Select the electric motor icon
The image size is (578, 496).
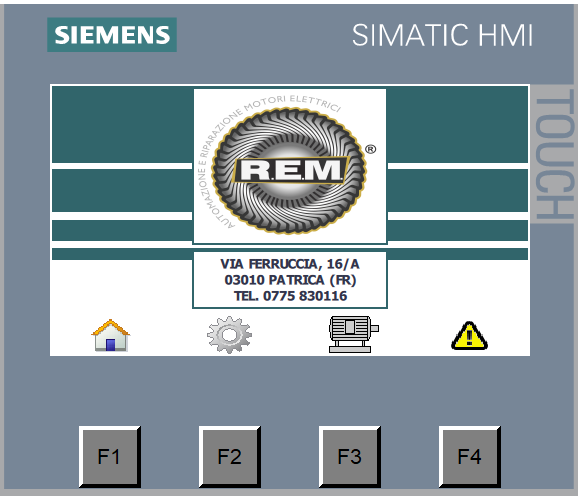click(x=354, y=334)
